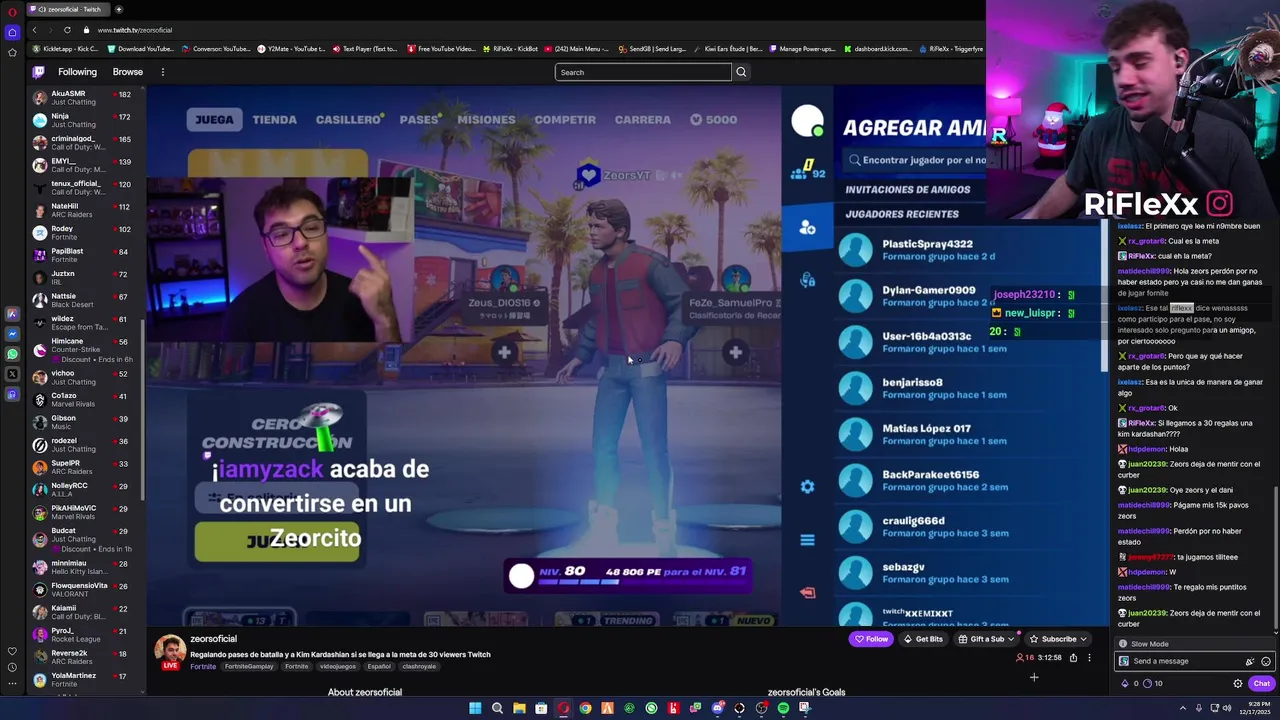Image resolution: width=1280 pixels, height=720 pixels.
Task: Open the Y2Mate bookmark
Action: 291,49
